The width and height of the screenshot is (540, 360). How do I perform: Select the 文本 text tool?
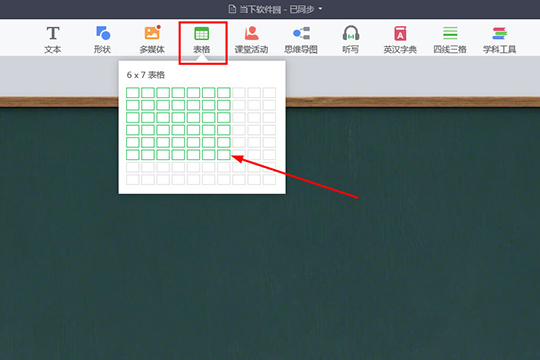[x=53, y=40]
